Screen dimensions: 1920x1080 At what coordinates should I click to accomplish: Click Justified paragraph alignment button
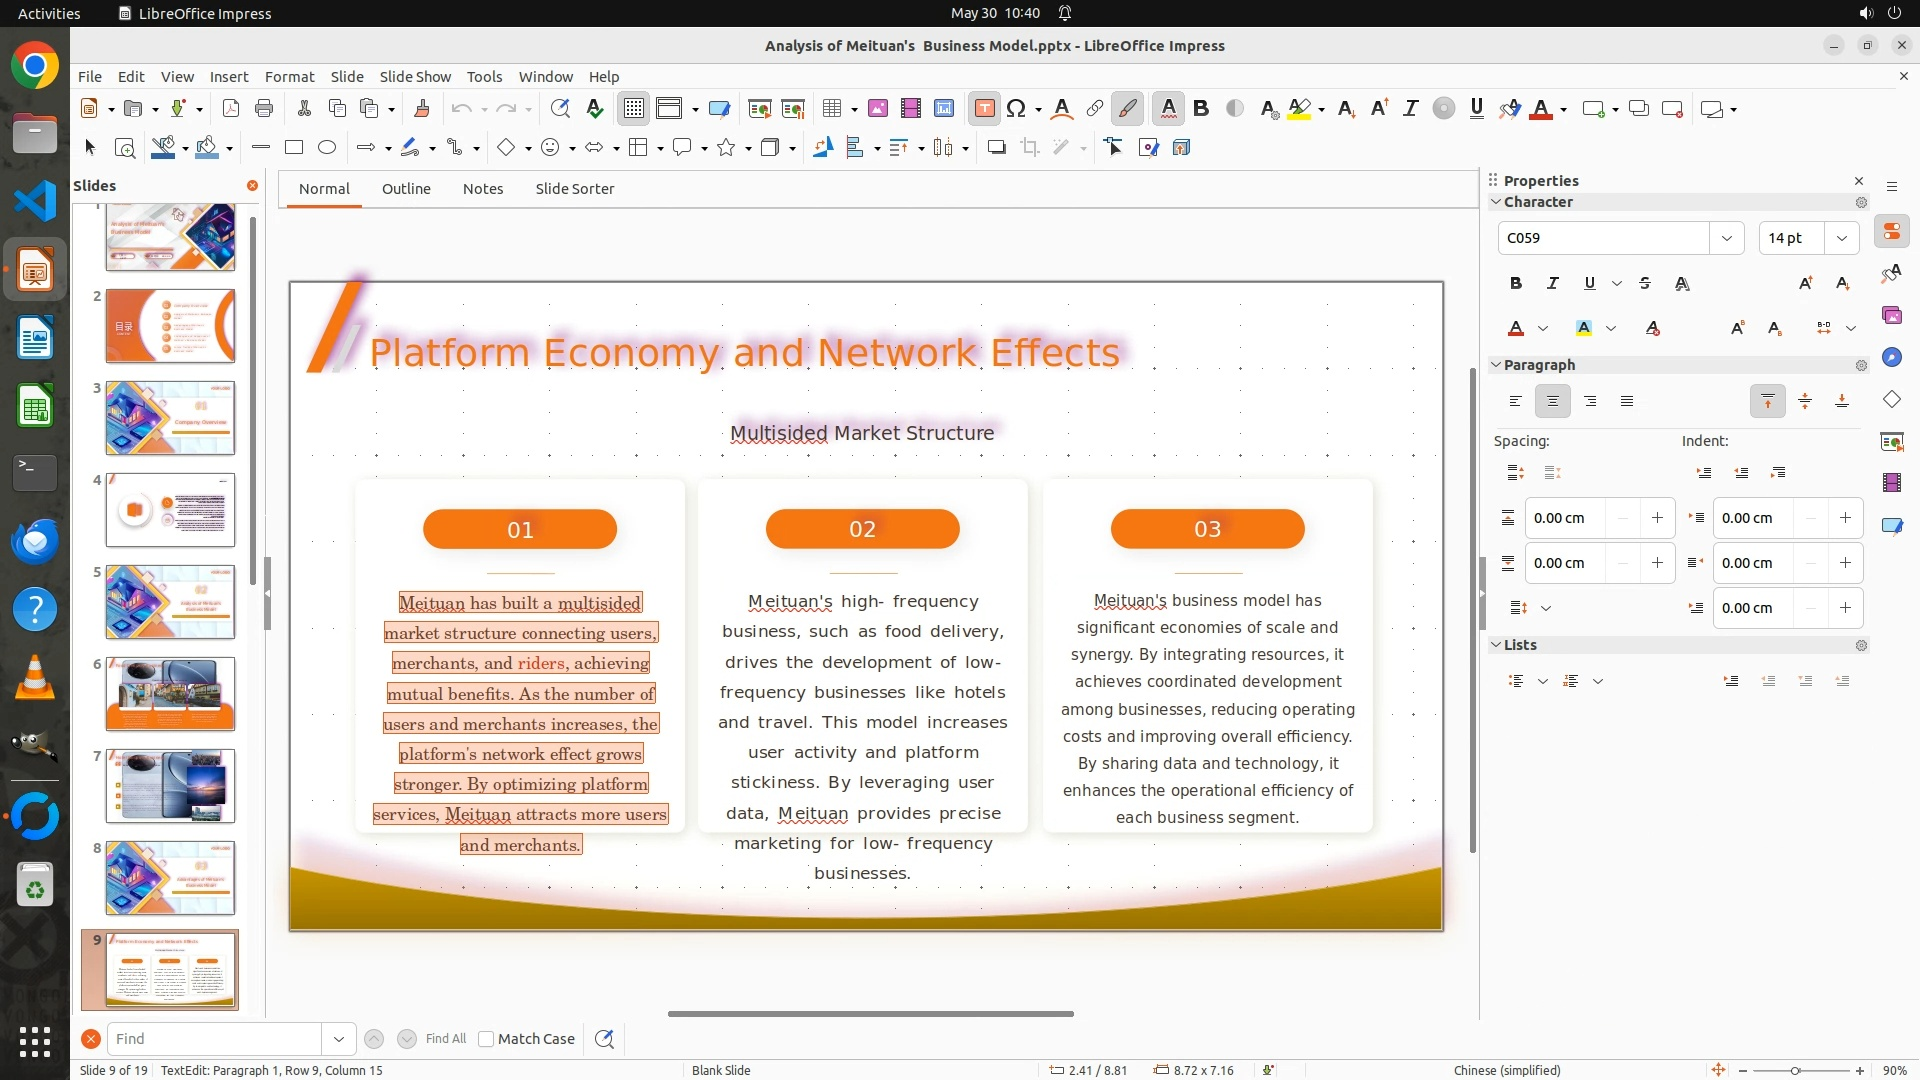click(1627, 401)
